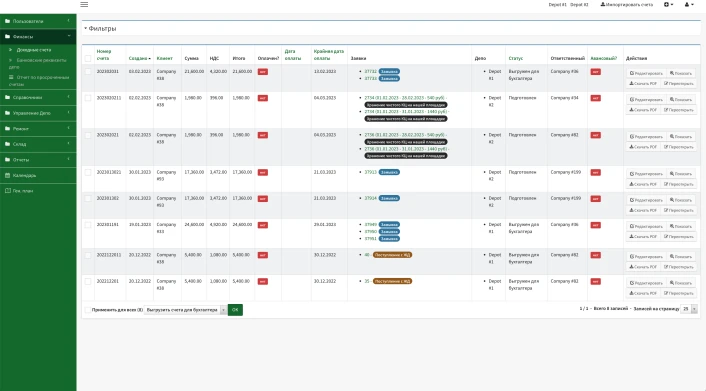Open Календарь via its calendar icon
The image size is (706, 391).
point(8,175)
